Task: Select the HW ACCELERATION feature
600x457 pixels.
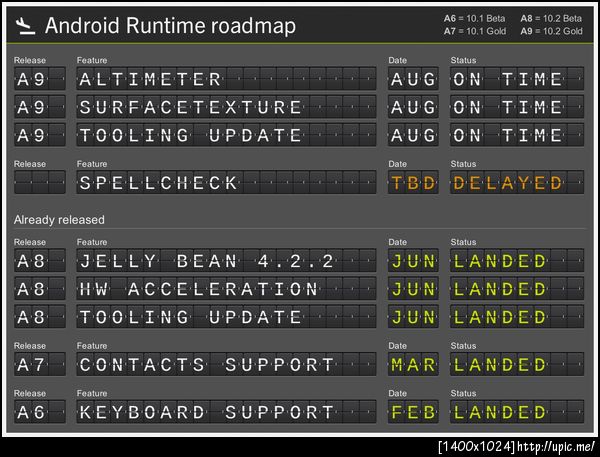Action: tap(226, 289)
